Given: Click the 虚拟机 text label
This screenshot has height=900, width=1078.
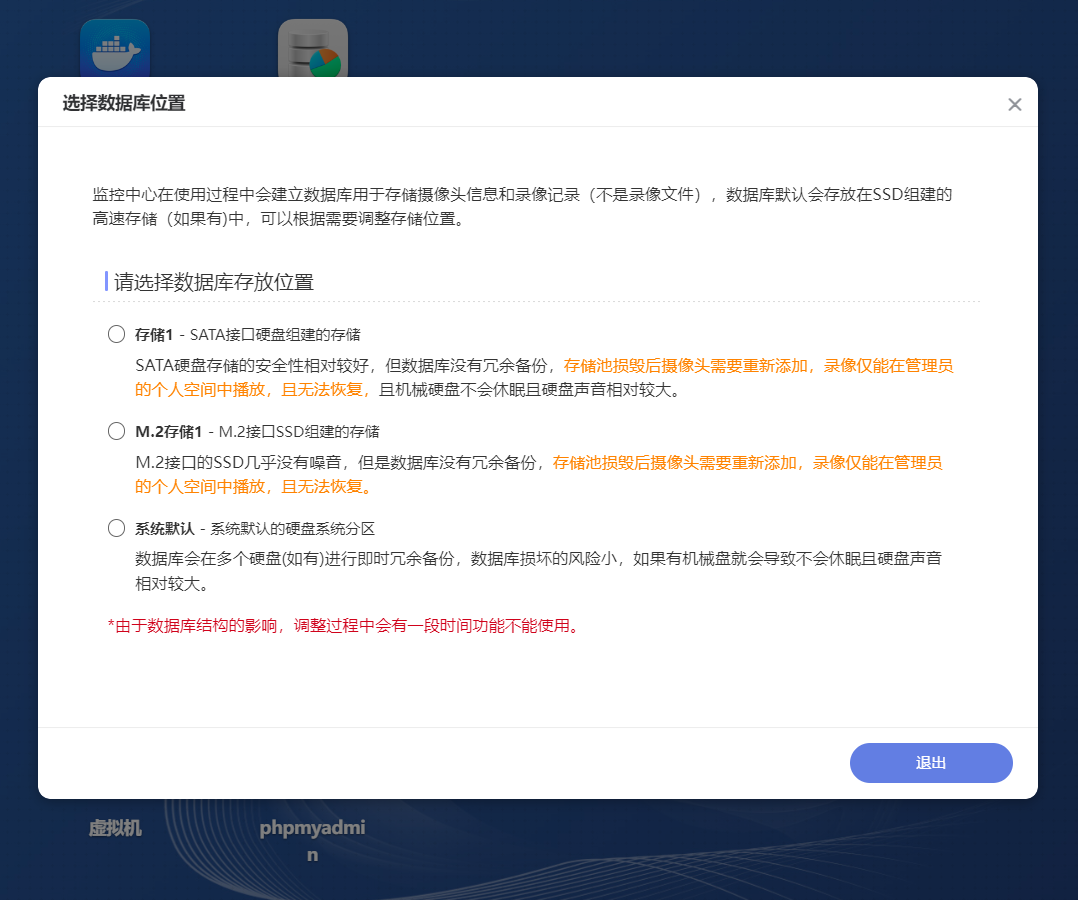Looking at the screenshot, I should [114, 829].
